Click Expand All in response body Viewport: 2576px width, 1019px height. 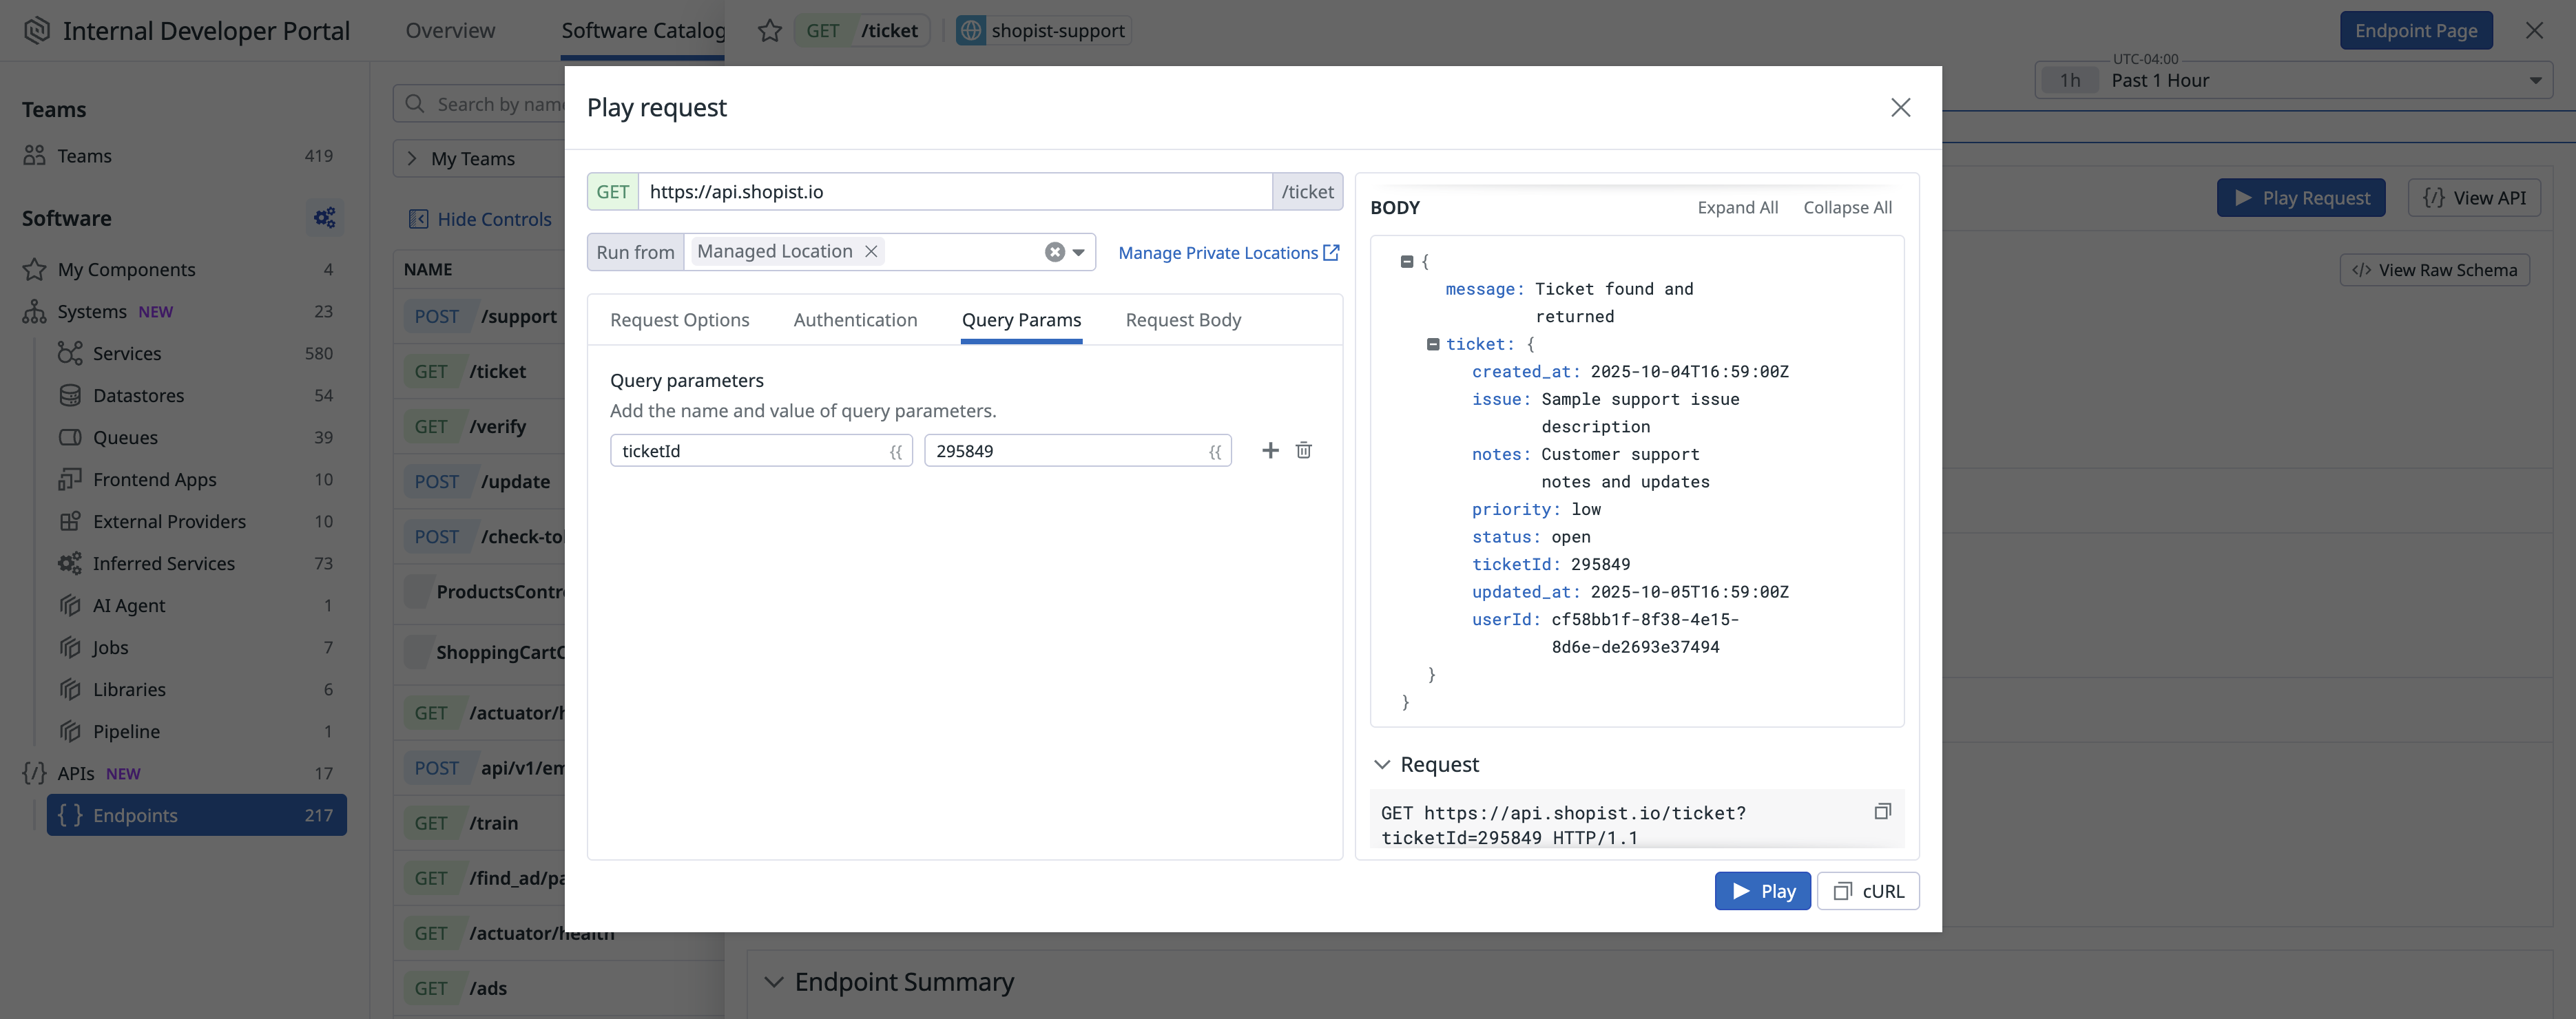pos(1737,207)
